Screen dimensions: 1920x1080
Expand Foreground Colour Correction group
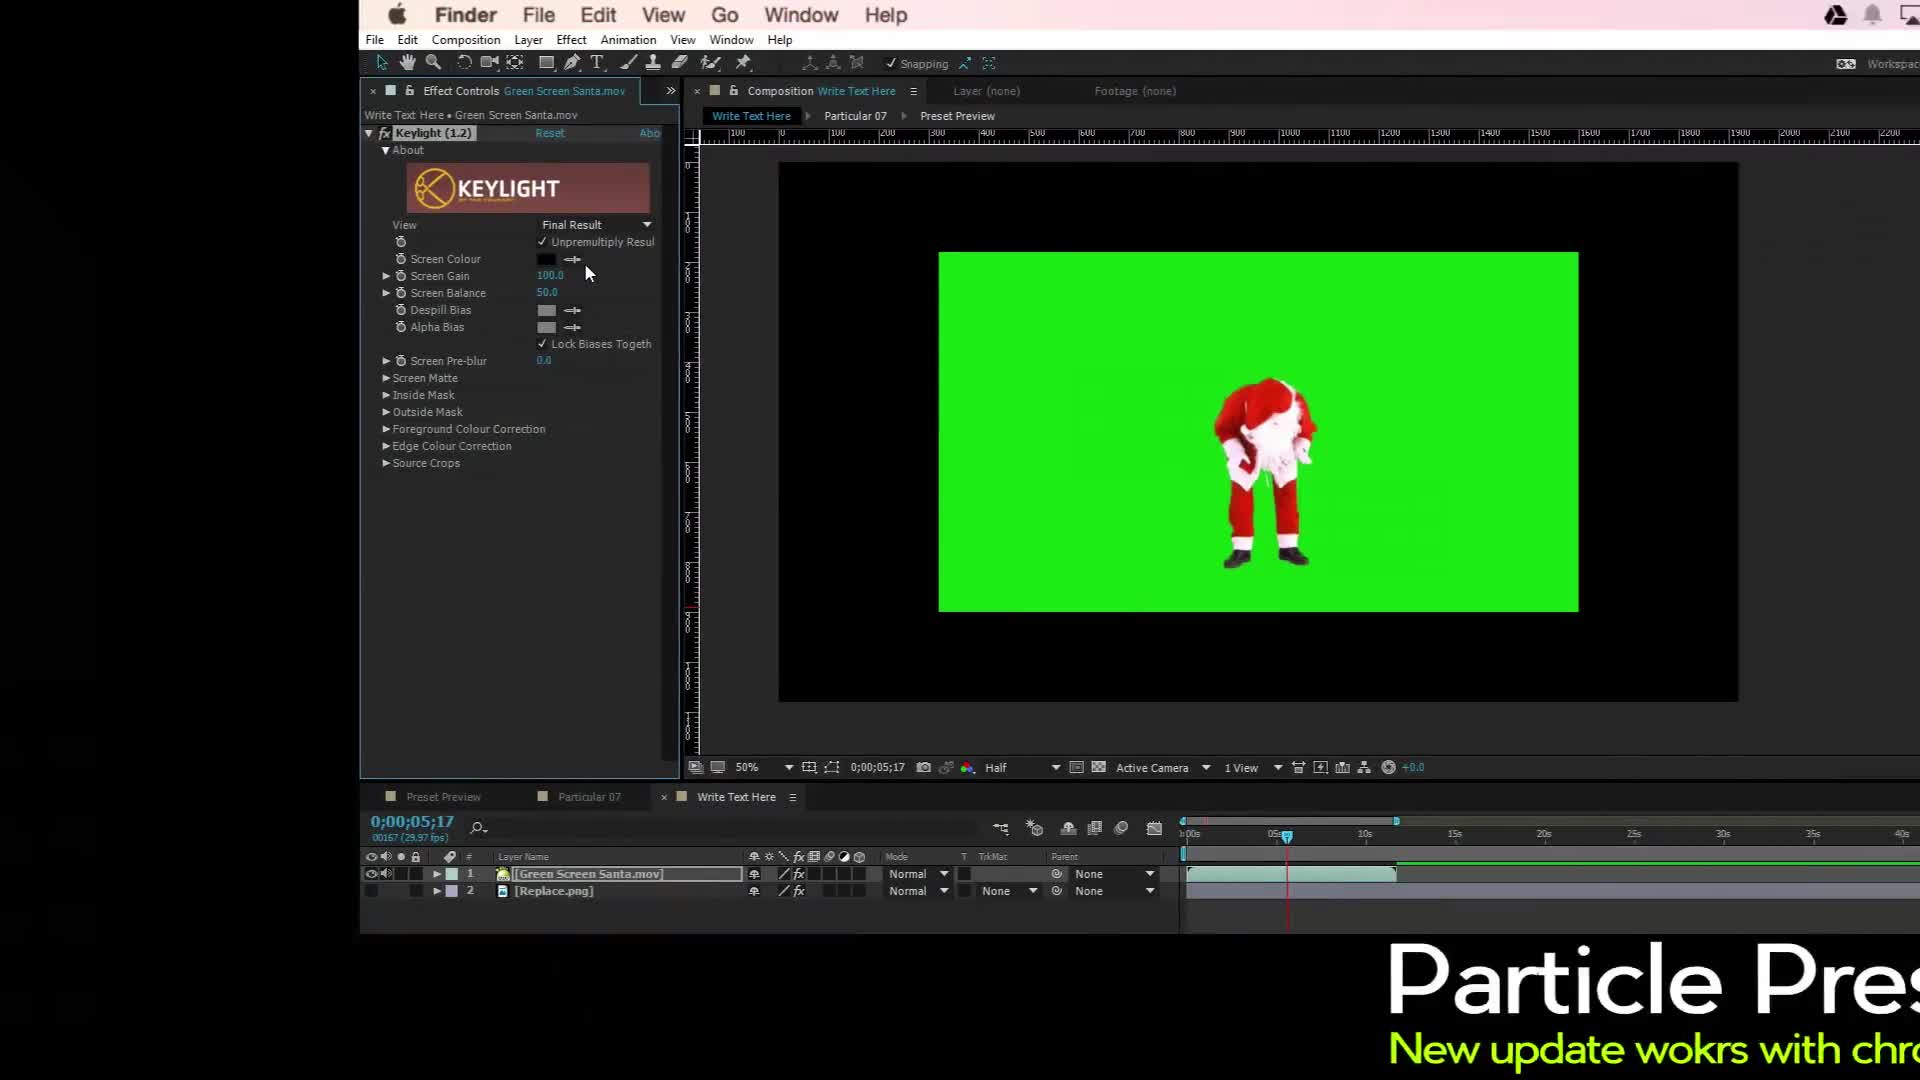tap(386, 429)
